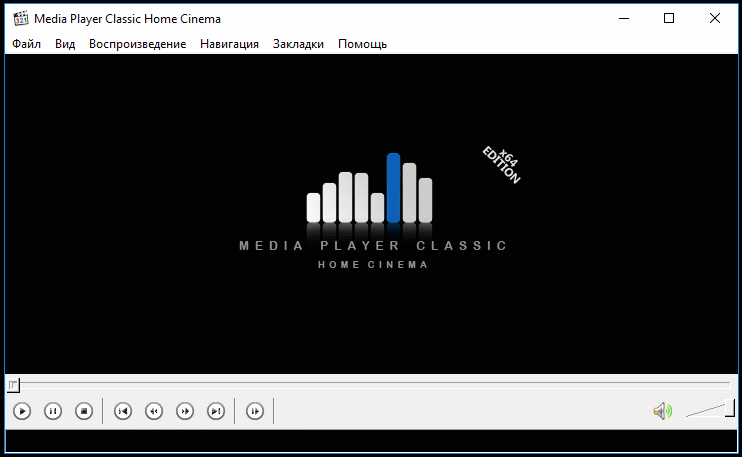Screen dimensions: 742x457
Task: Minimize the Media Player Classic window
Action: (x=624, y=18)
